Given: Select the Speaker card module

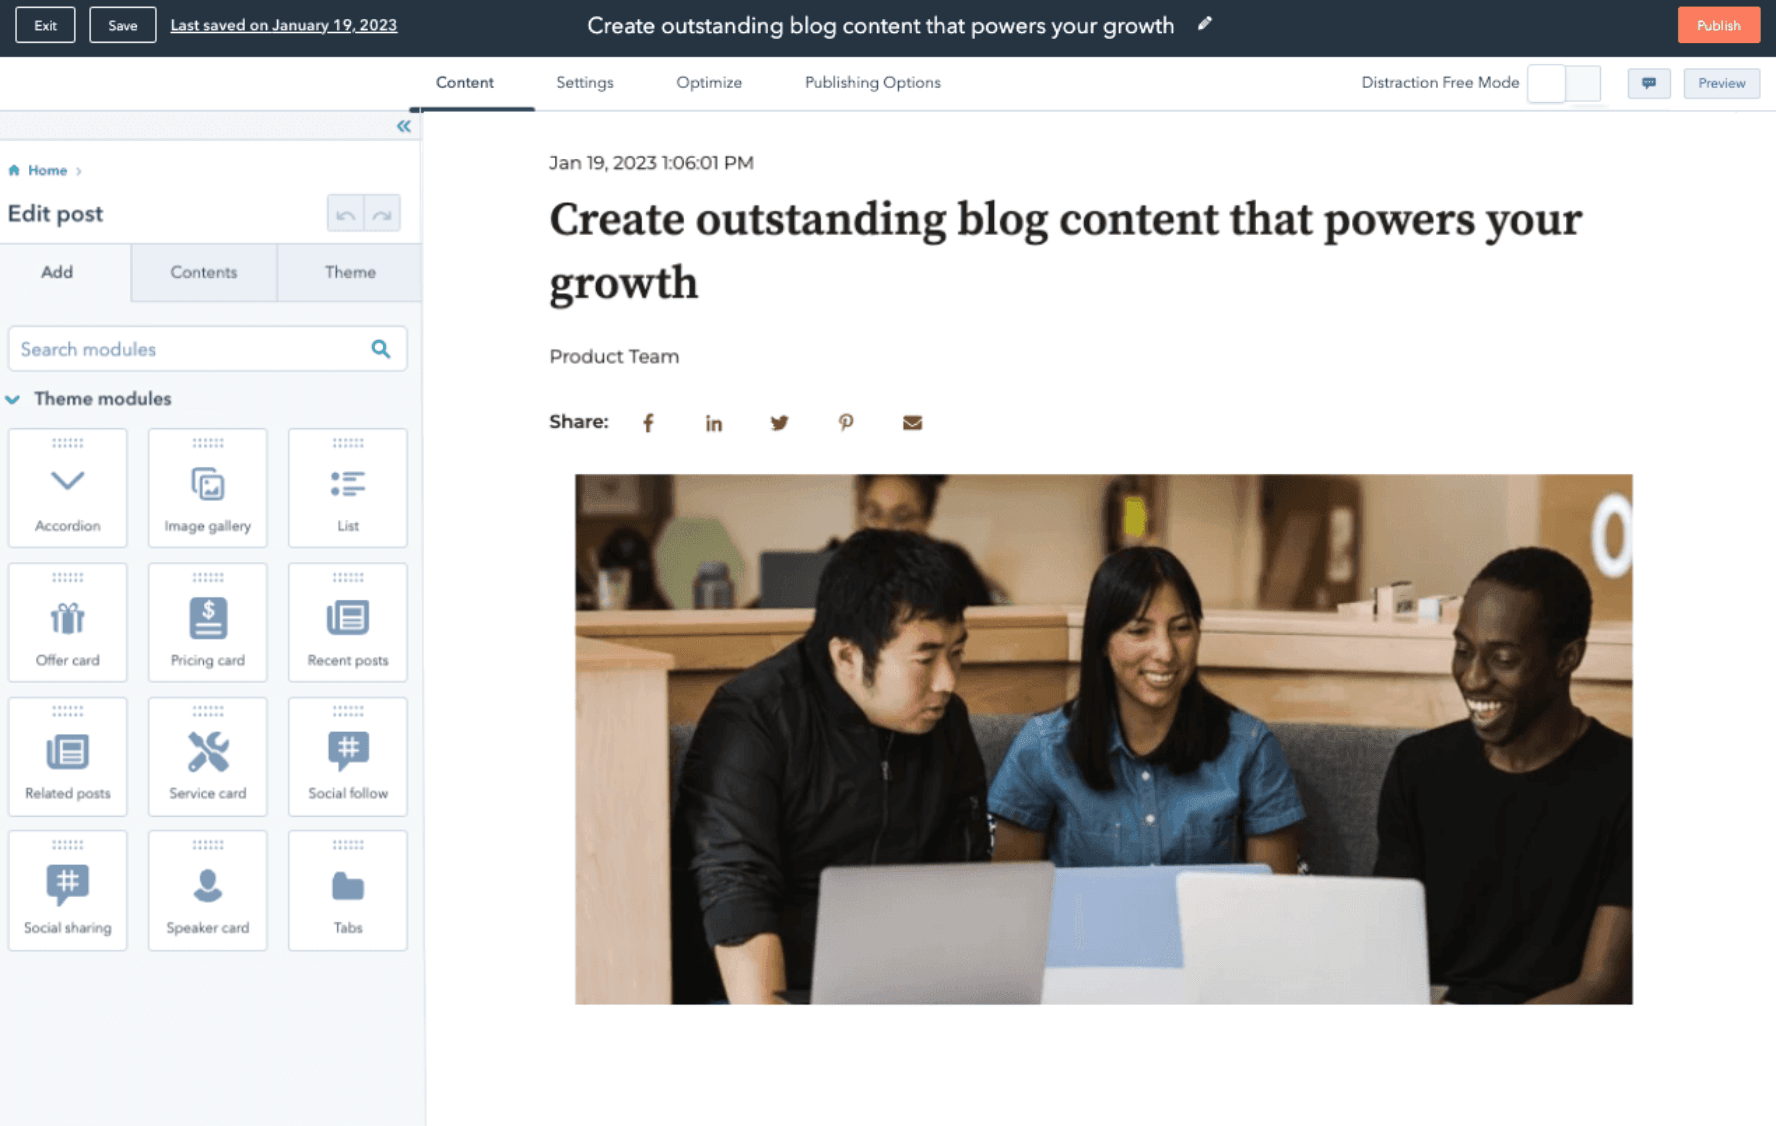Looking at the screenshot, I should [207, 890].
